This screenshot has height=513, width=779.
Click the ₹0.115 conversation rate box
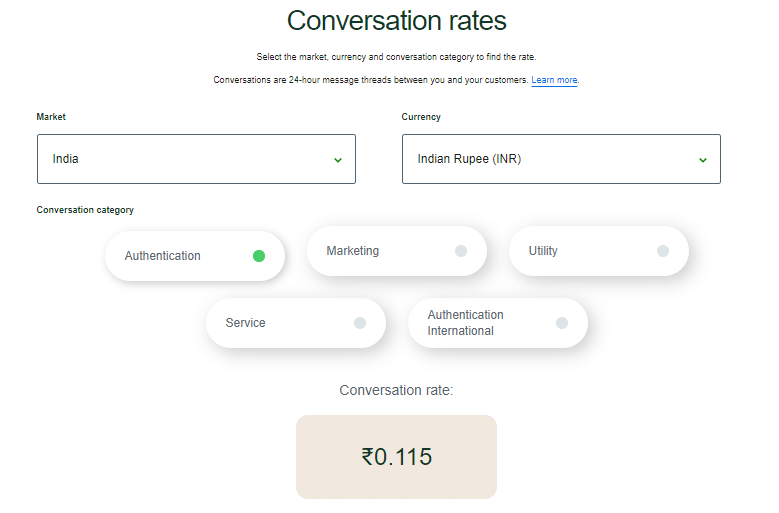(396, 457)
